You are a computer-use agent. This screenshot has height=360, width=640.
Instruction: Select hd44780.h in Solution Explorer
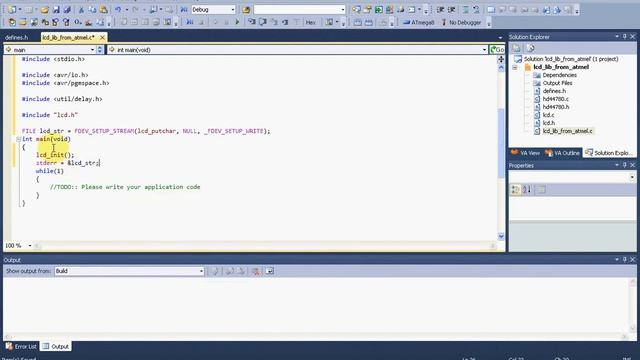point(556,107)
